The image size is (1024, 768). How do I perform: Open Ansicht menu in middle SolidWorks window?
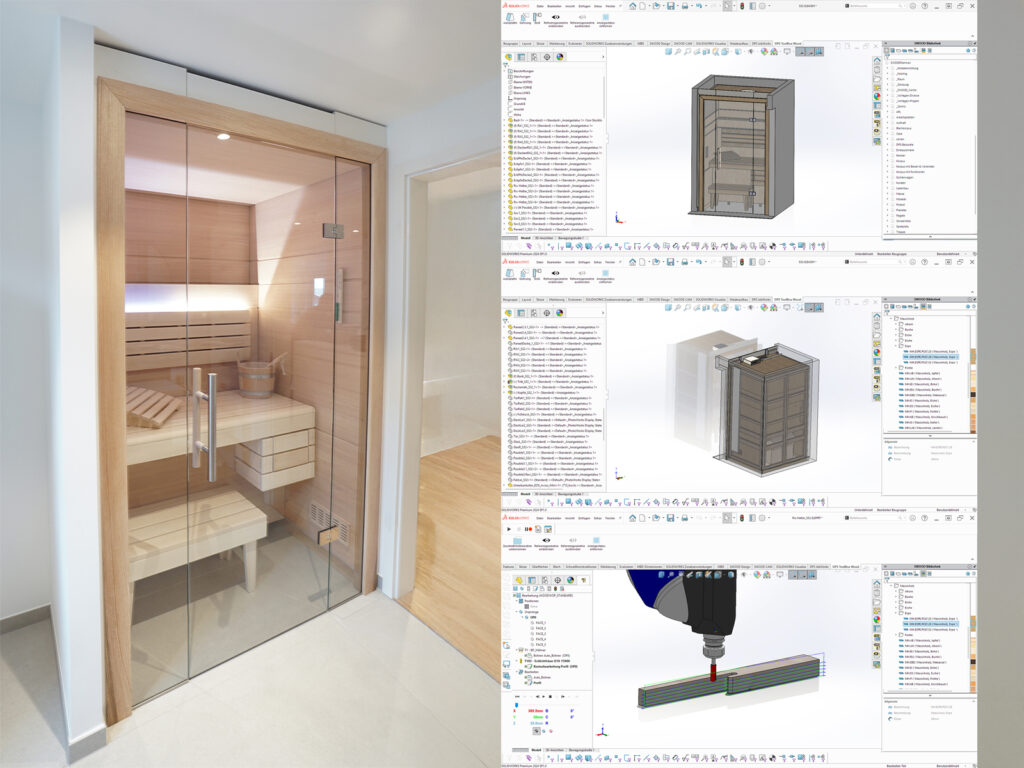click(570, 262)
